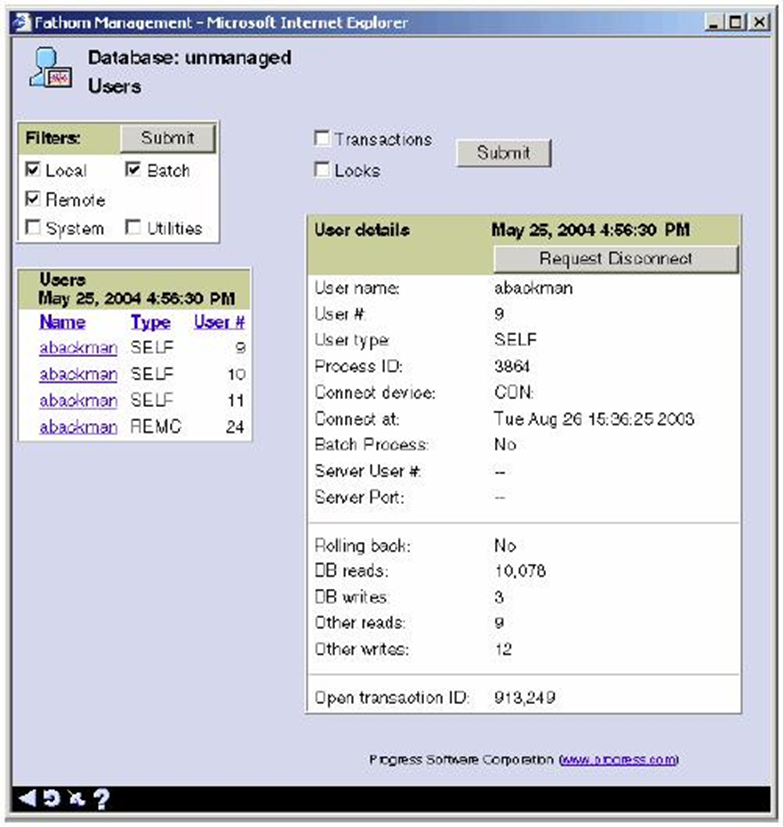The image size is (783, 827).
Task: Uncheck the Local filter checkbox
Action: point(33,170)
